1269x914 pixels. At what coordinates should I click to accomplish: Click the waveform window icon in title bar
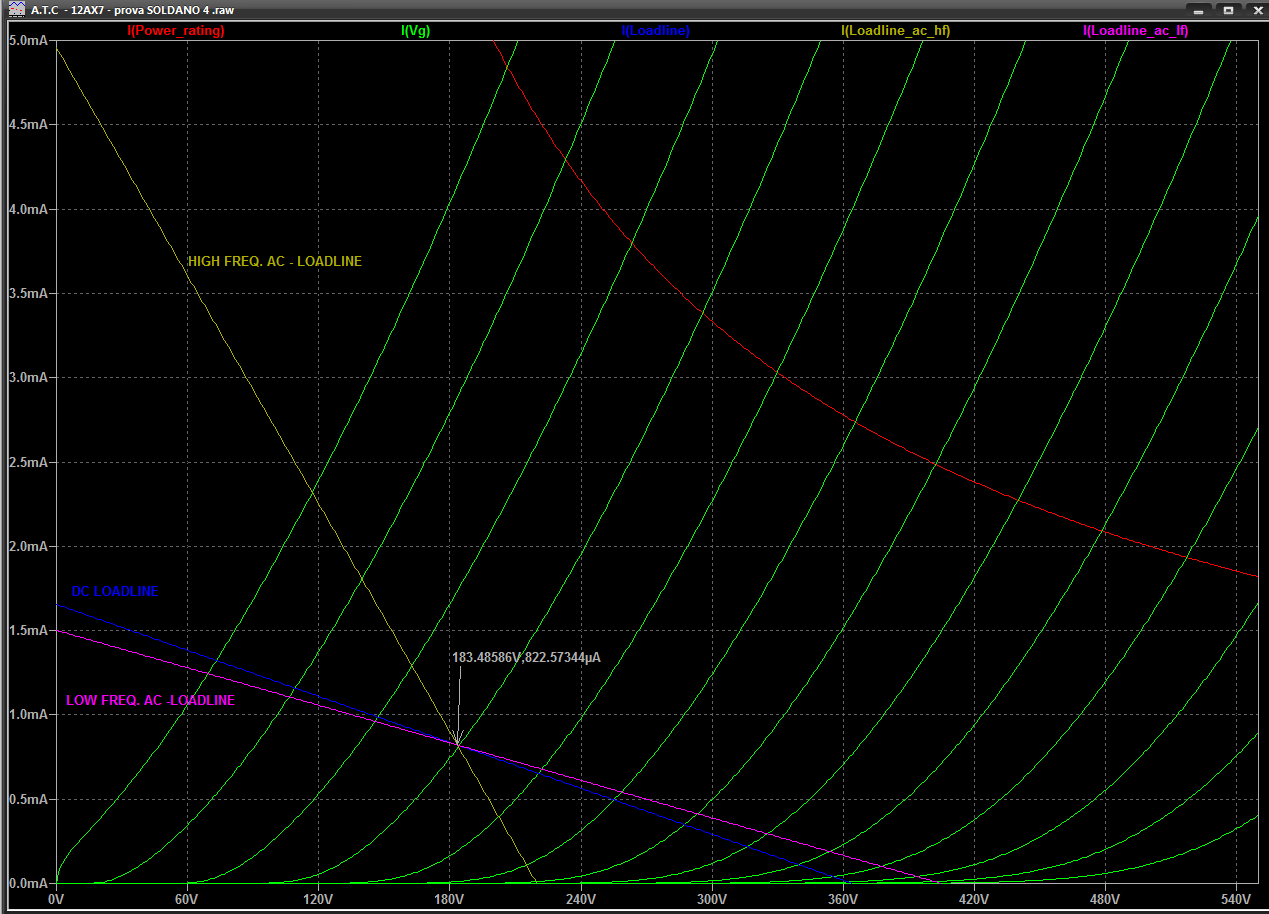coord(15,9)
